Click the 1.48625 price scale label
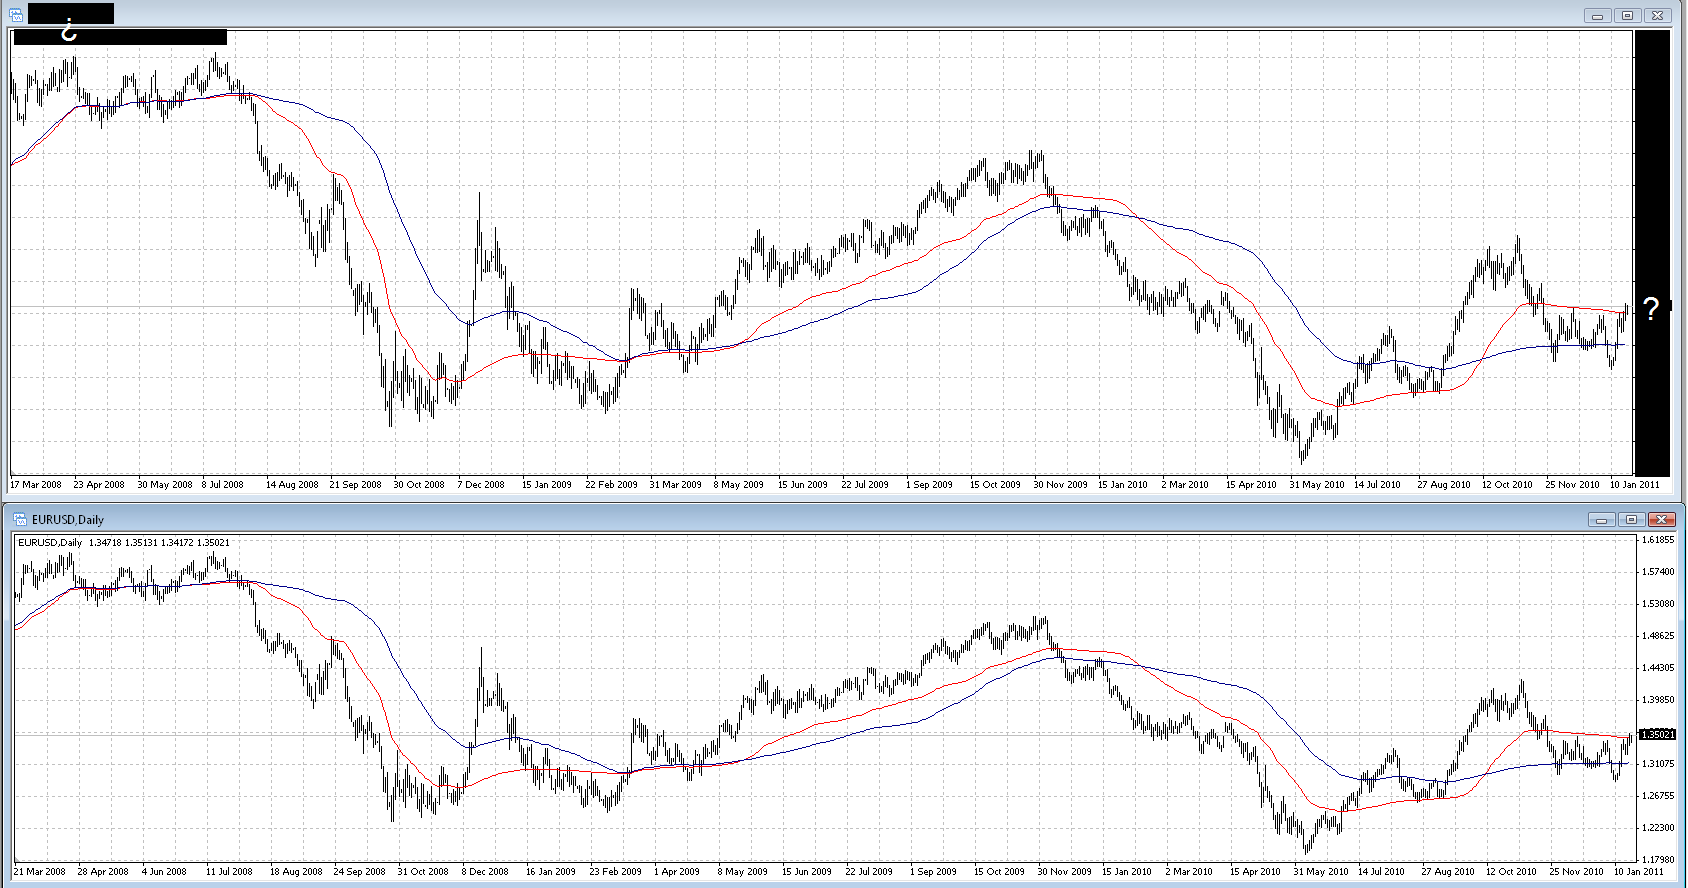Screen dimensions: 1688x888 pos(1658,636)
